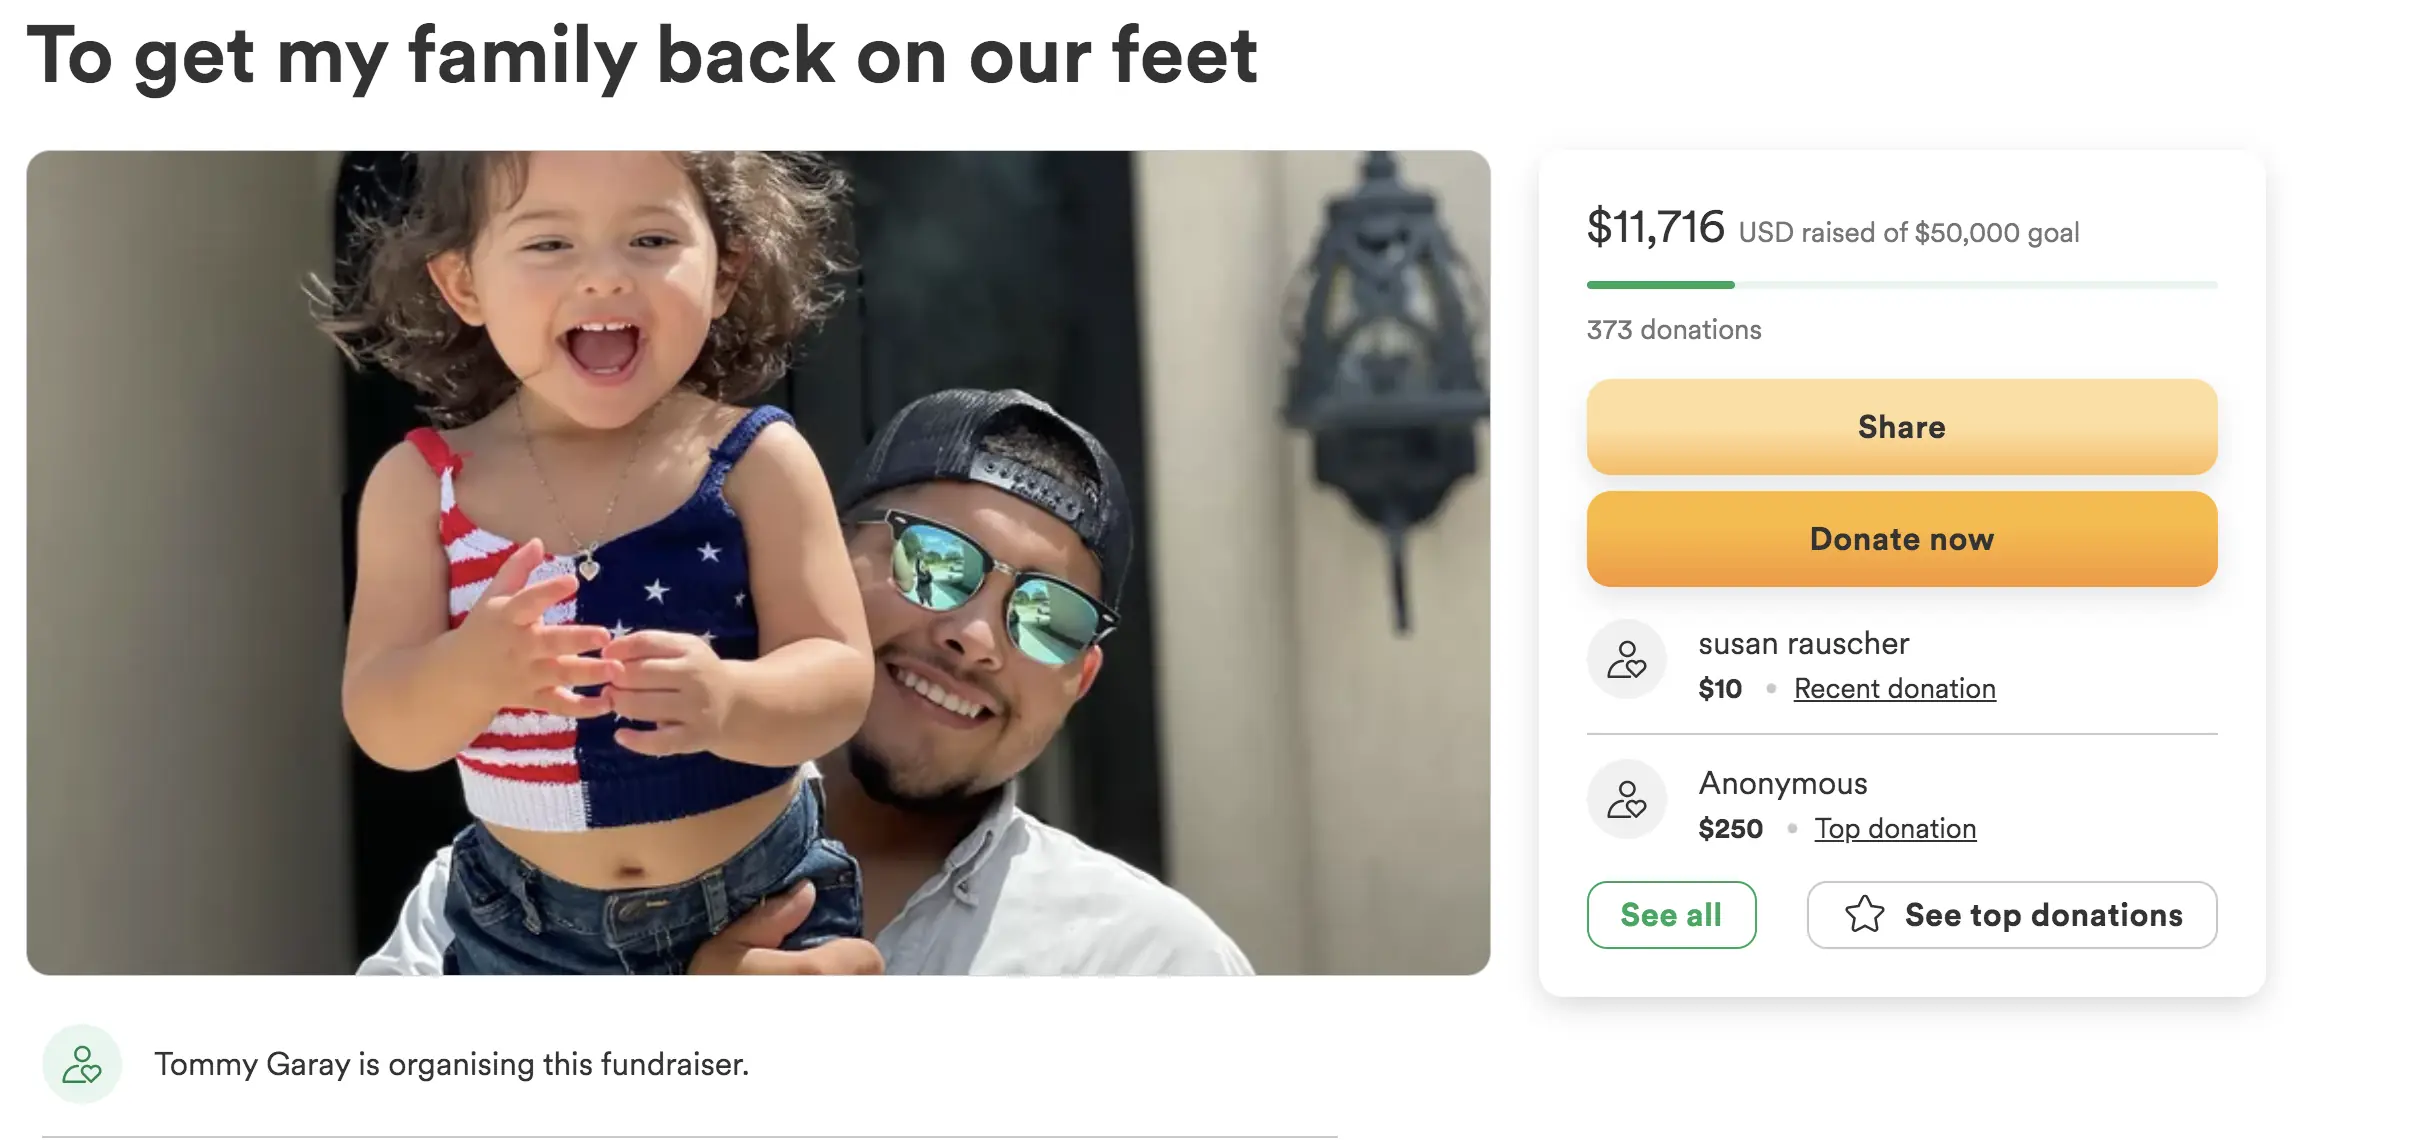
Task: Click susan rauscher's donor avatar icon
Action: 1626,660
